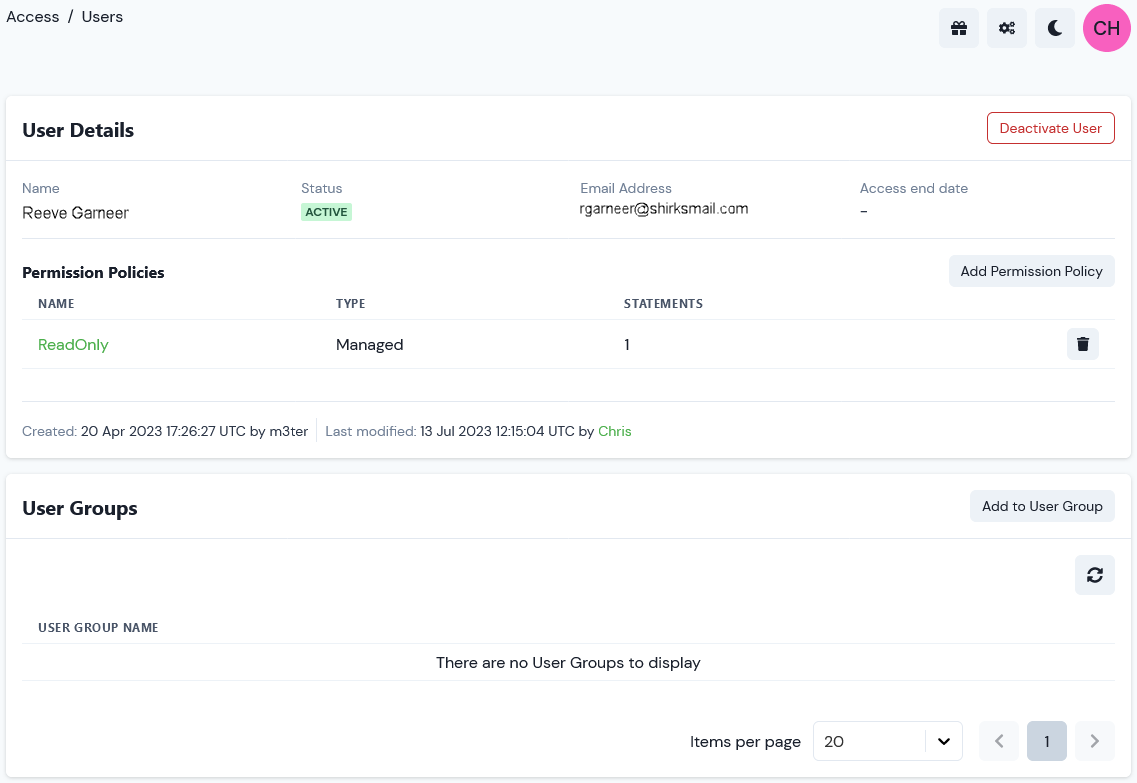The image size is (1137, 783).
Task: Click the USER GROUP NAME column header
Action: (x=98, y=628)
